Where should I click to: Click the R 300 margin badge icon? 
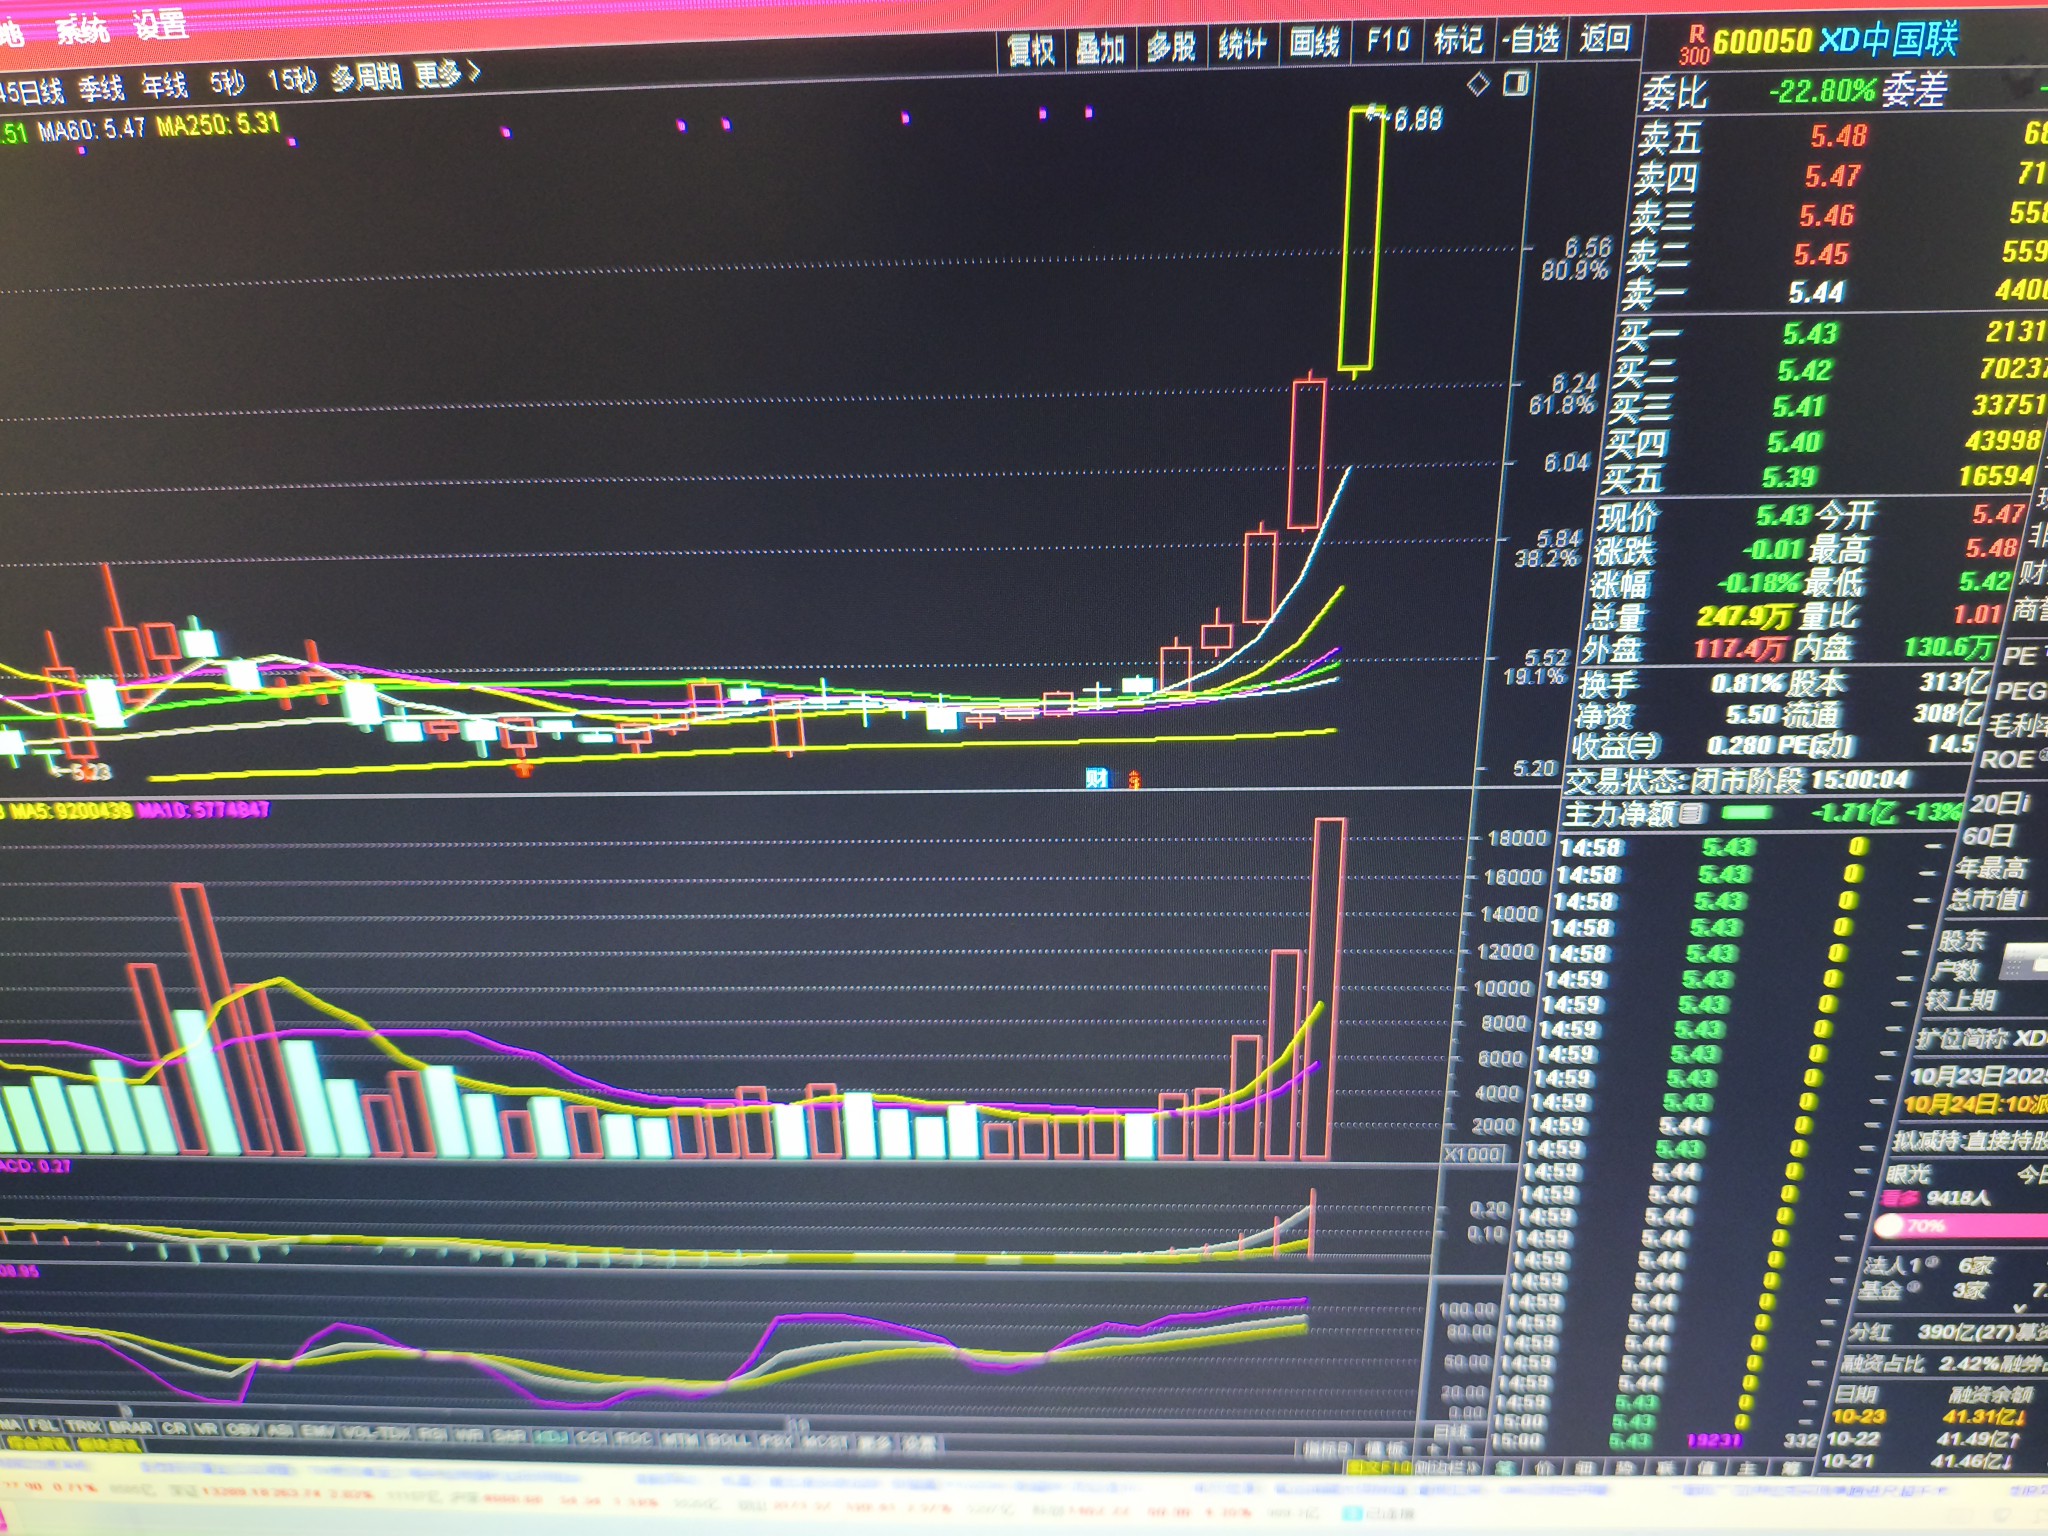point(1694,44)
